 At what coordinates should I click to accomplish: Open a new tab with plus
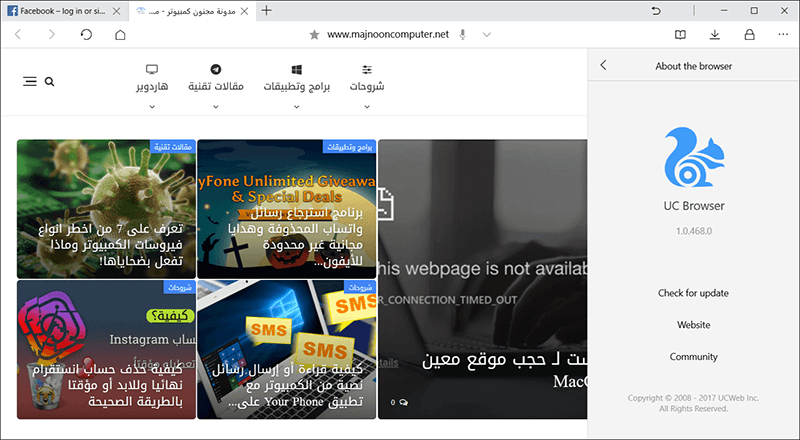(266, 10)
